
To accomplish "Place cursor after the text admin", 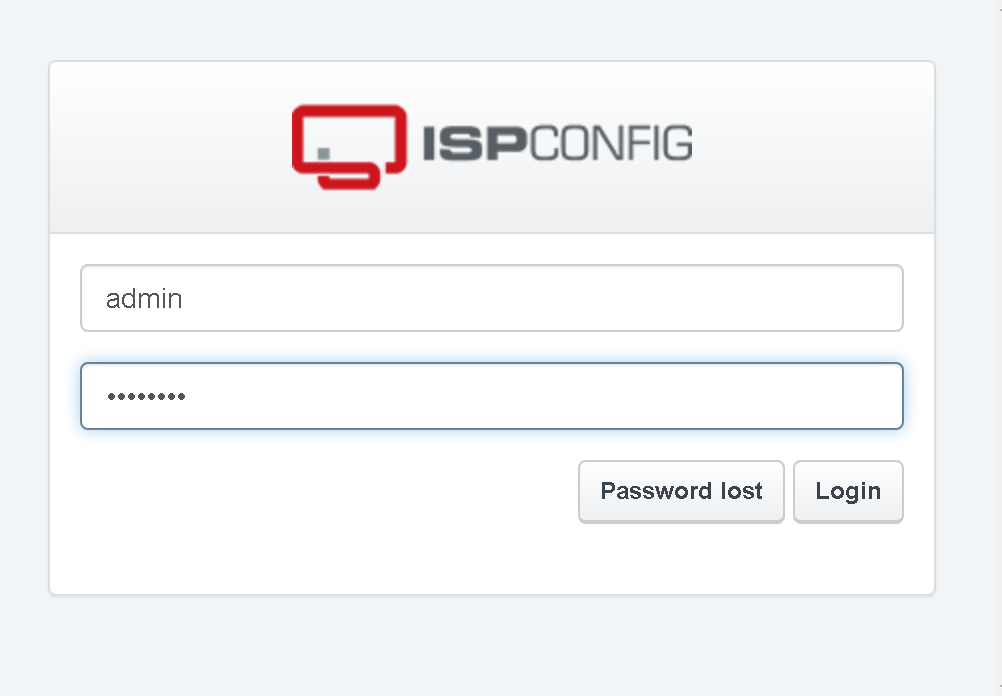I will (x=183, y=299).
